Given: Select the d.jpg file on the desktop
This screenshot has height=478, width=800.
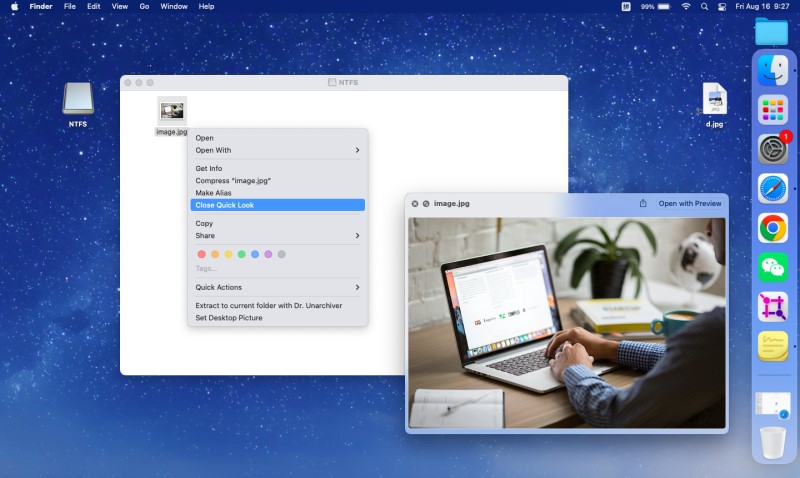Looking at the screenshot, I should click(x=714, y=102).
